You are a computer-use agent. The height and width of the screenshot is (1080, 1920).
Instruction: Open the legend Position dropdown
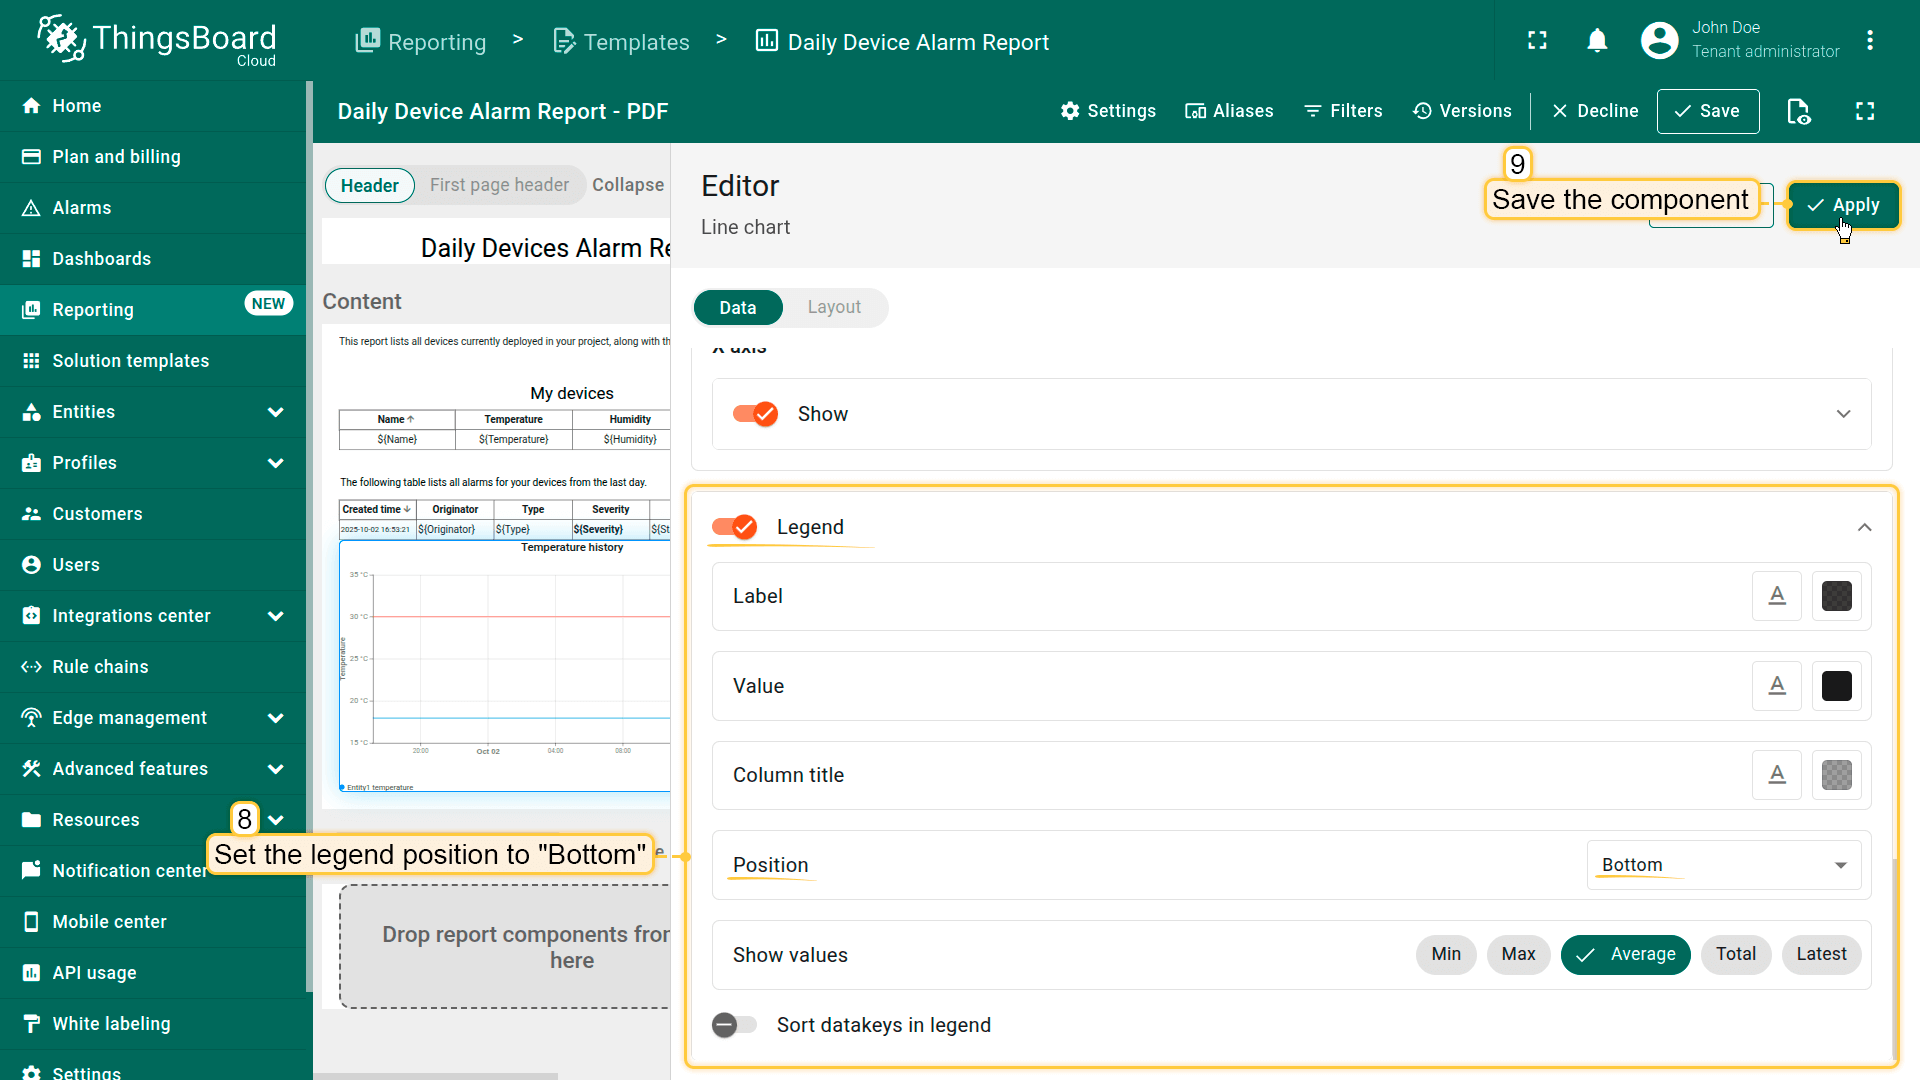[1723, 865]
